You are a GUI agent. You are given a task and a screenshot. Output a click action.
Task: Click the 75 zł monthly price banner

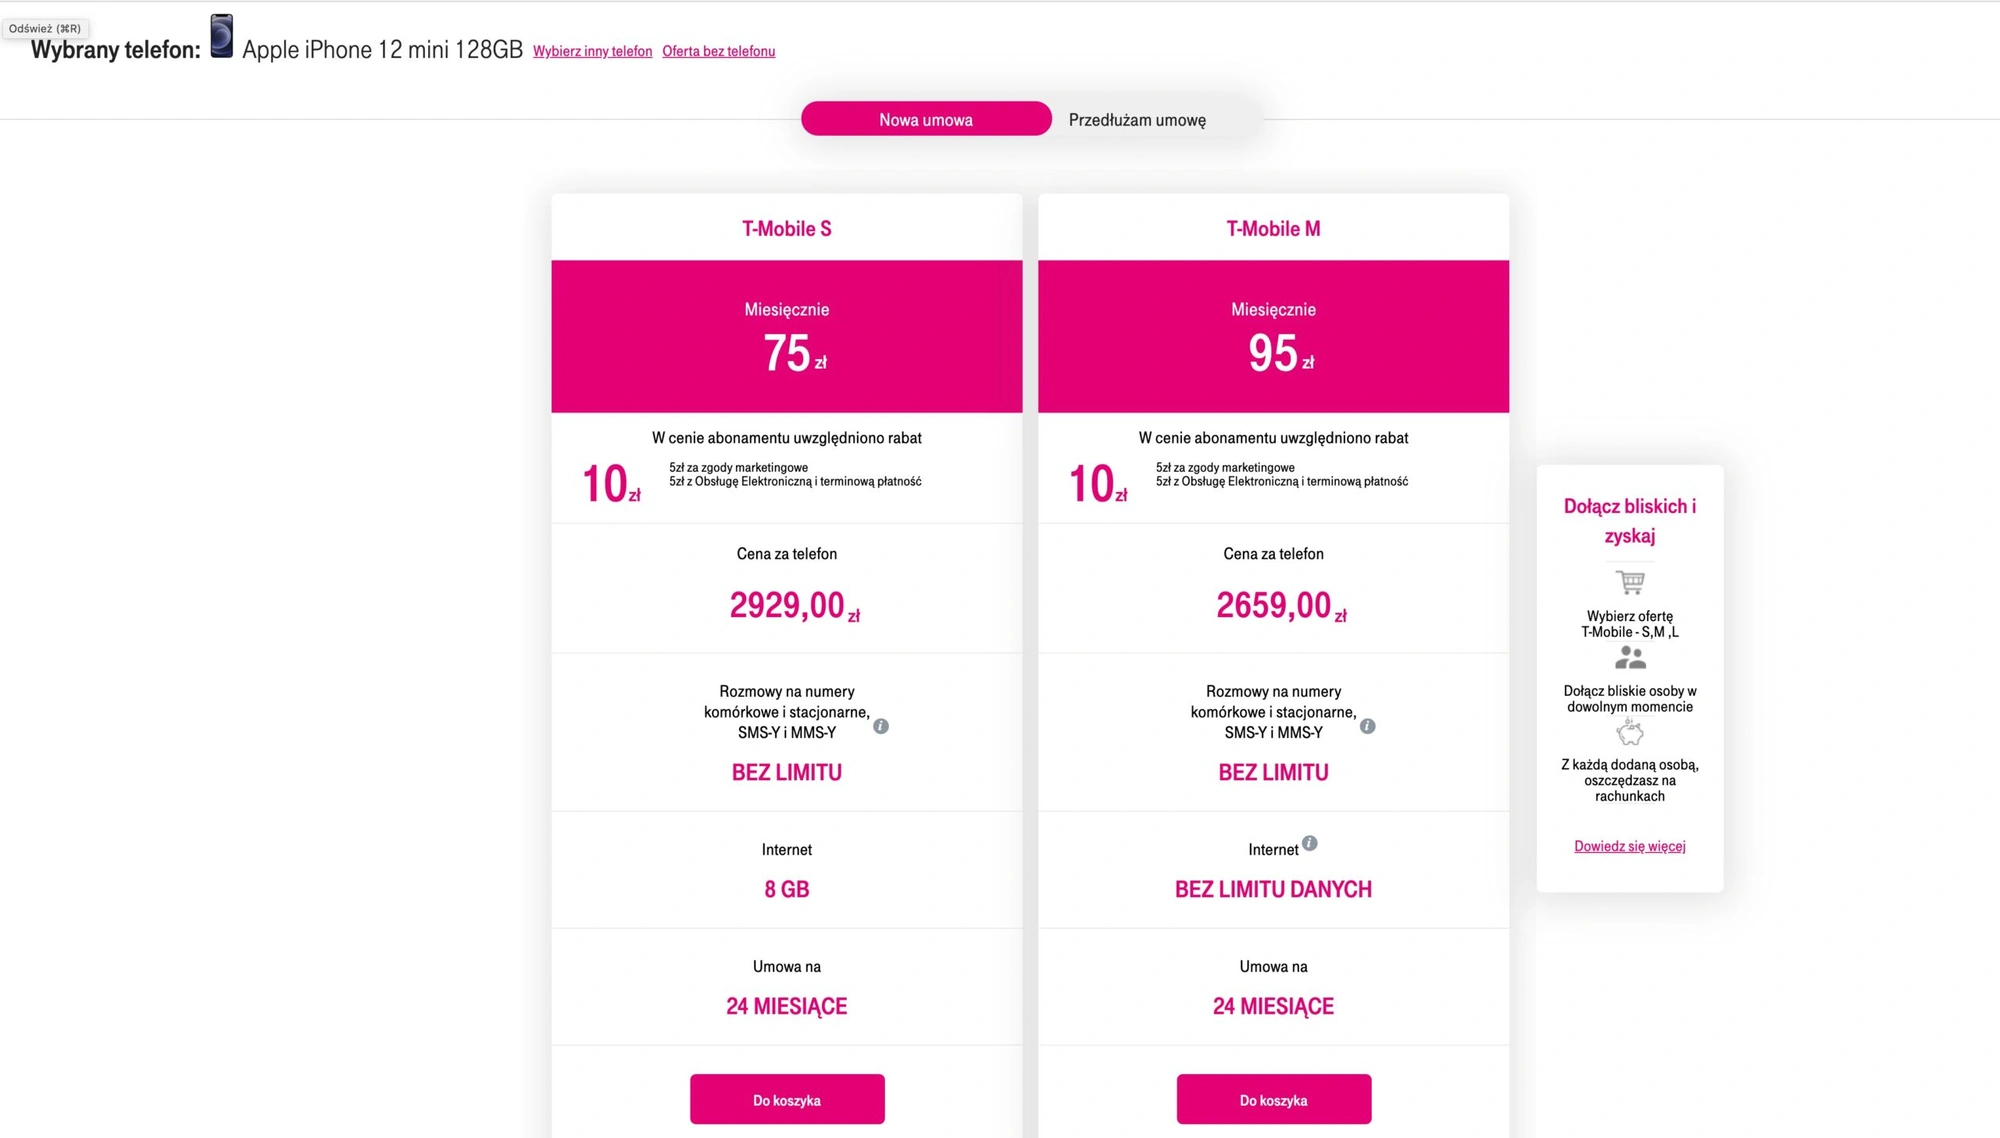tap(787, 336)
